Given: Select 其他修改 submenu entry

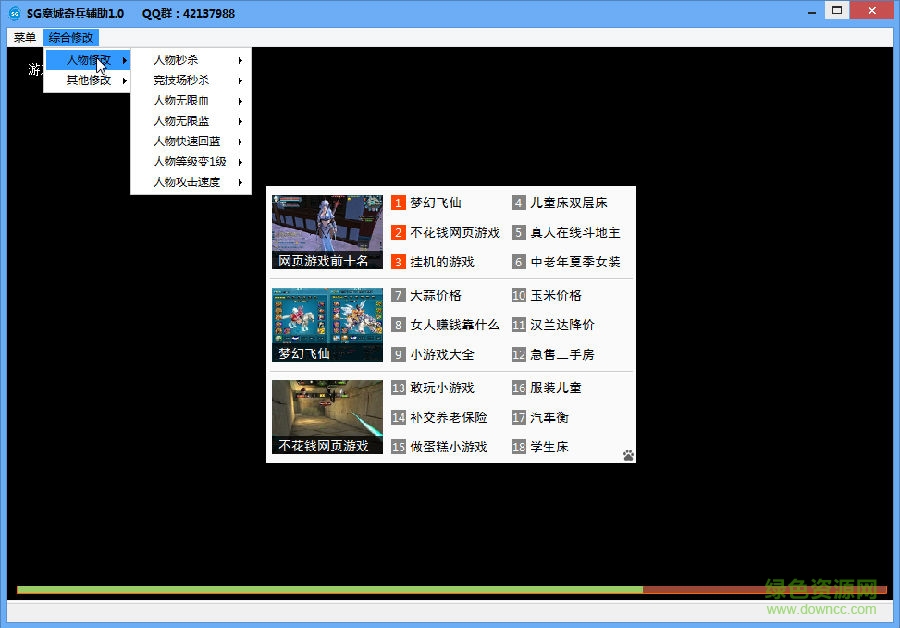Looking at the screenshot, I should (89, 80).
